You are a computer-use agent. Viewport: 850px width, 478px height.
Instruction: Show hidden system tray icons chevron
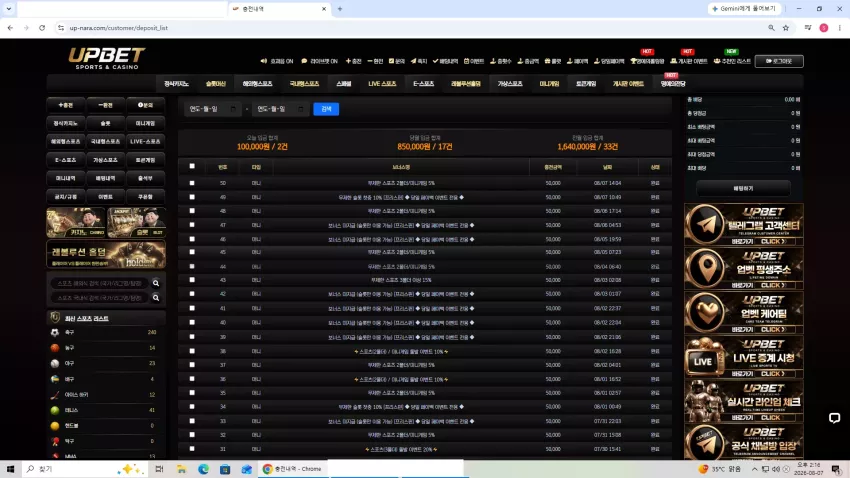click(x=754, y=469)
